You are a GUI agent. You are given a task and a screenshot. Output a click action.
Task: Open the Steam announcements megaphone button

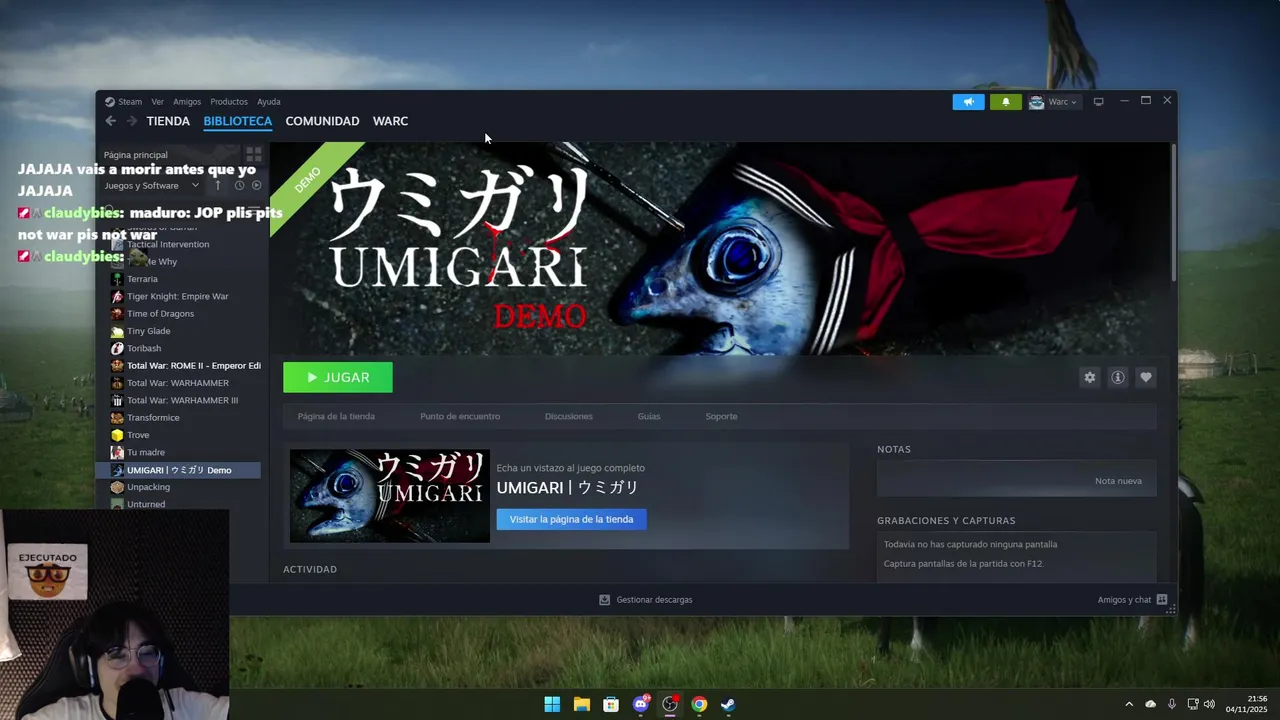(968, 101)
